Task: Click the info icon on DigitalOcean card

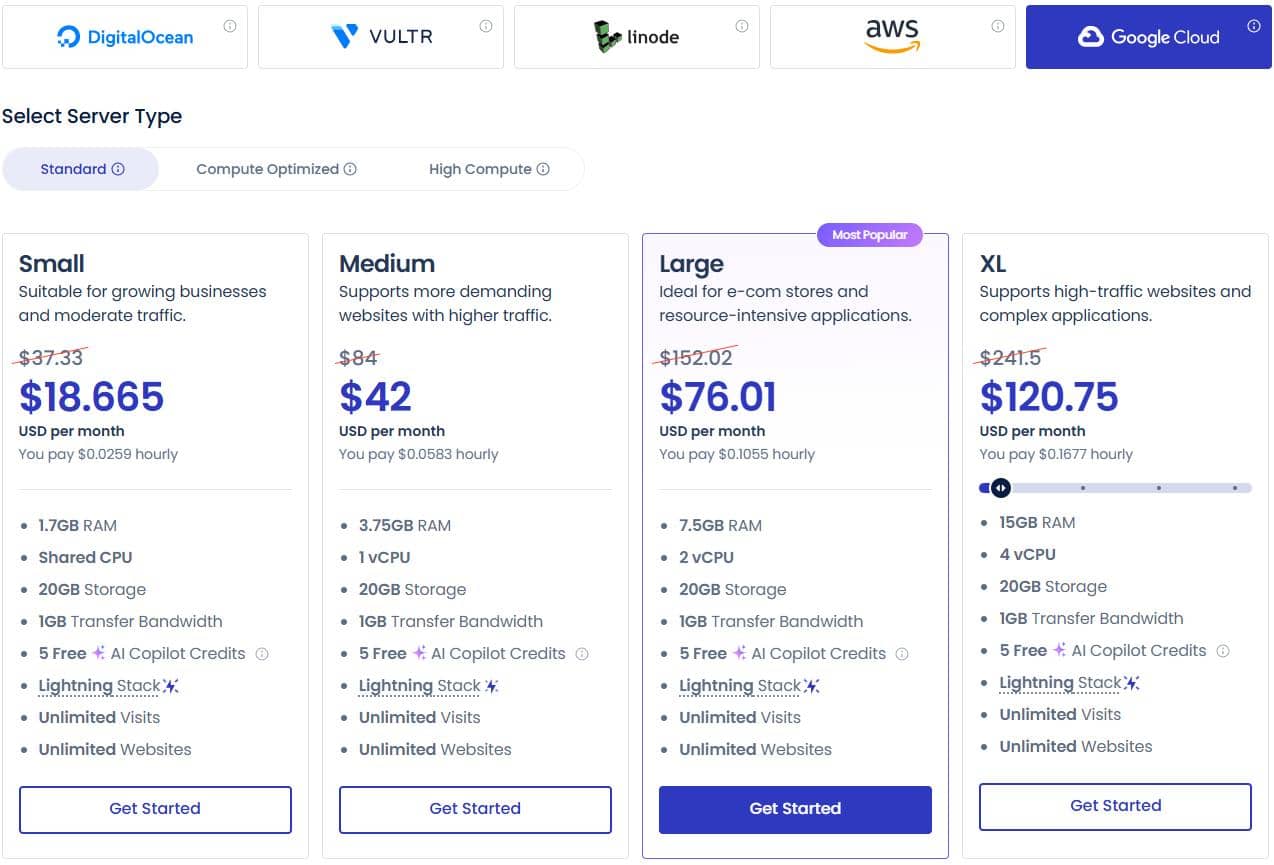Action: tap(230, 27)
